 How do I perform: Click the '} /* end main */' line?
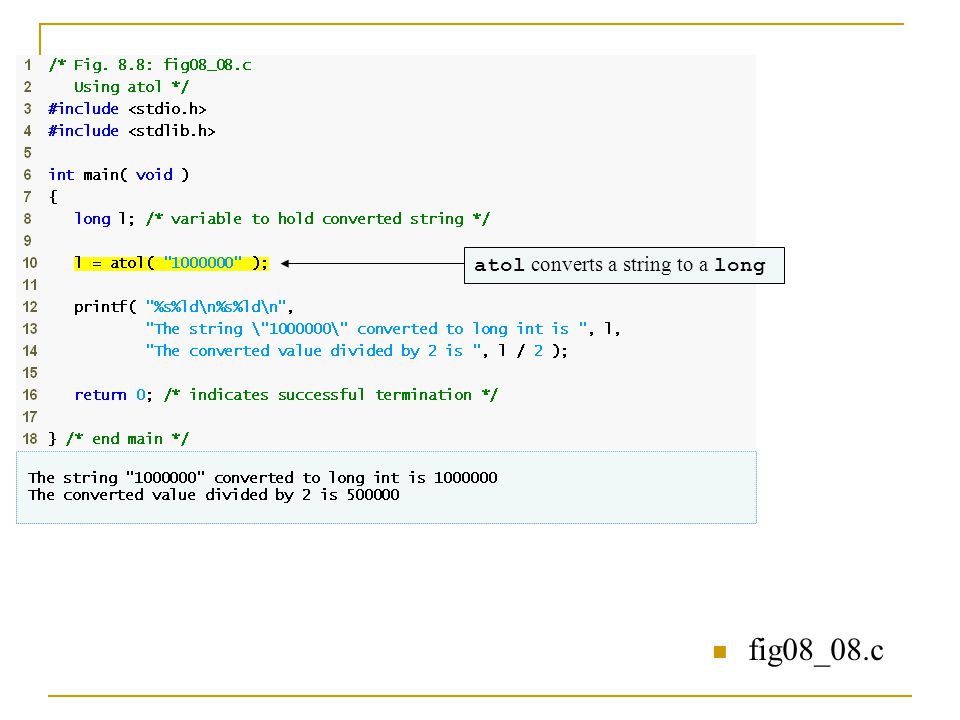pyautogui.click(x=119, y=439)
